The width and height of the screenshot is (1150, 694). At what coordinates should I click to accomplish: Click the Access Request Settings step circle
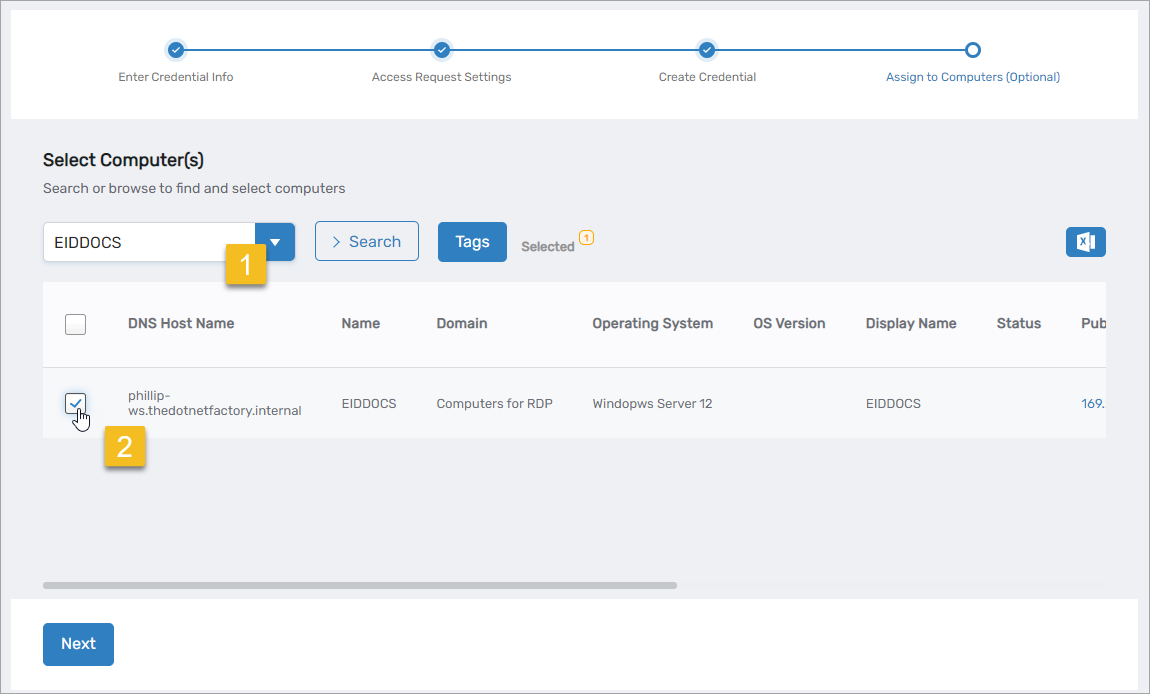442,50
